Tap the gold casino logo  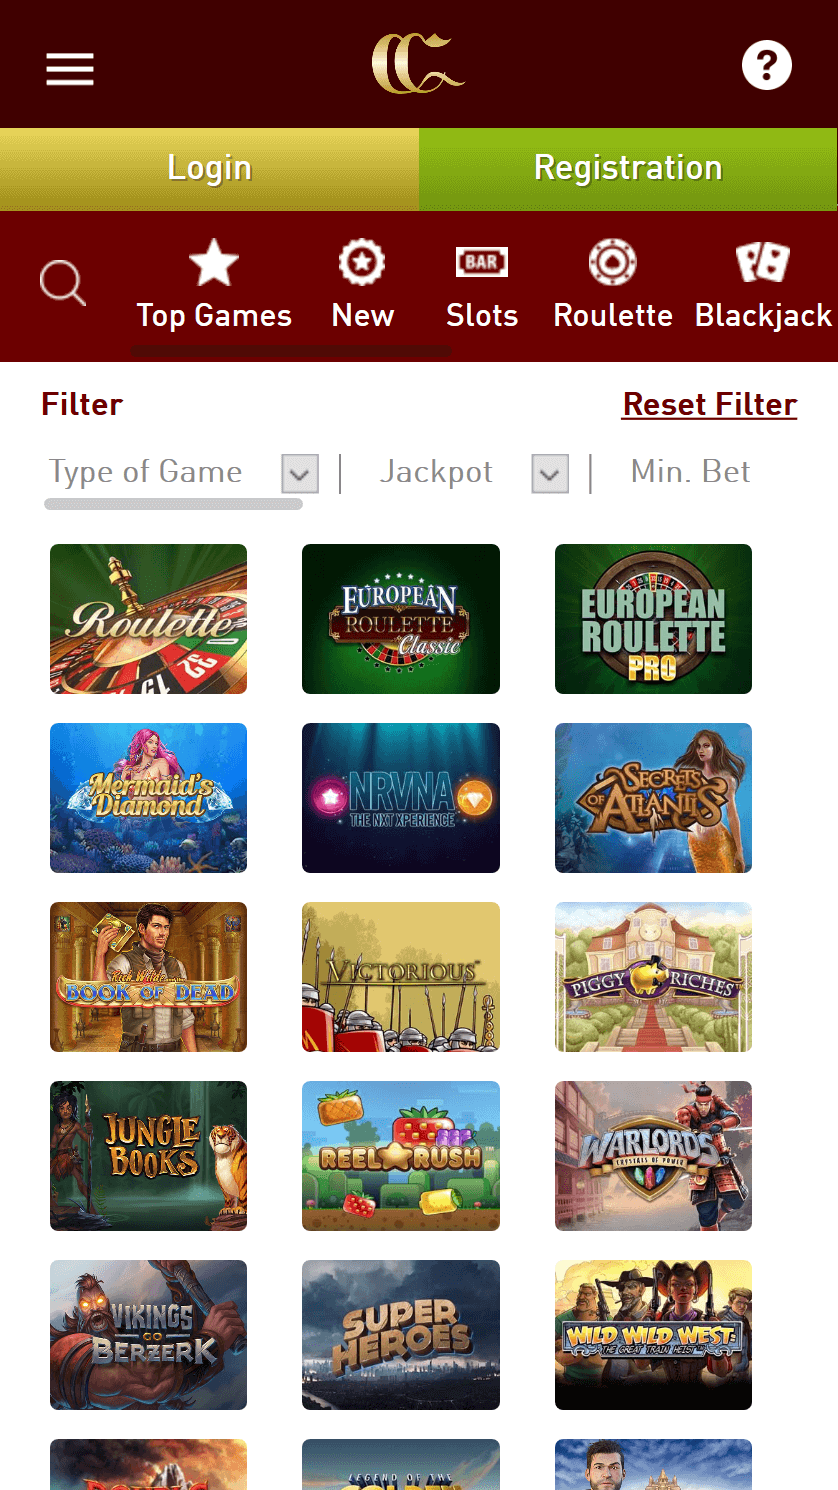tap(418, 64)
